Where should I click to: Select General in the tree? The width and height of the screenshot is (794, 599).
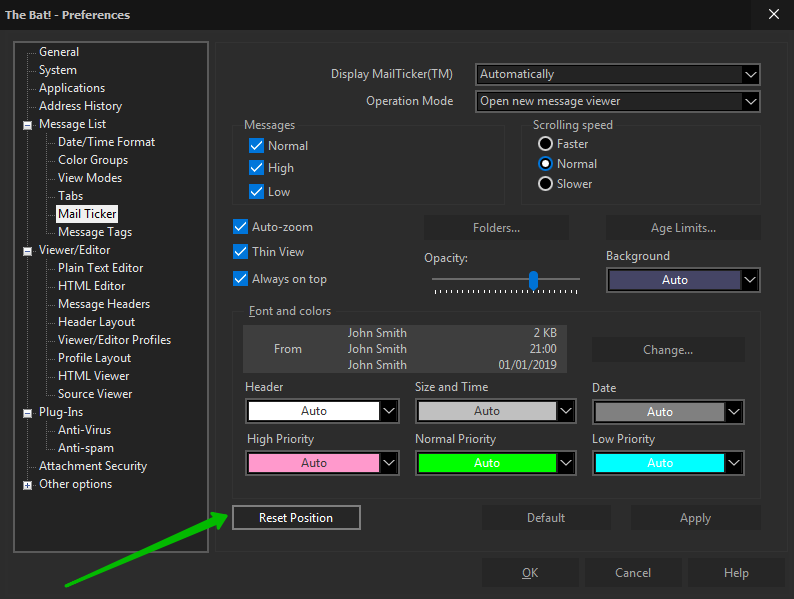coord(59,52)
